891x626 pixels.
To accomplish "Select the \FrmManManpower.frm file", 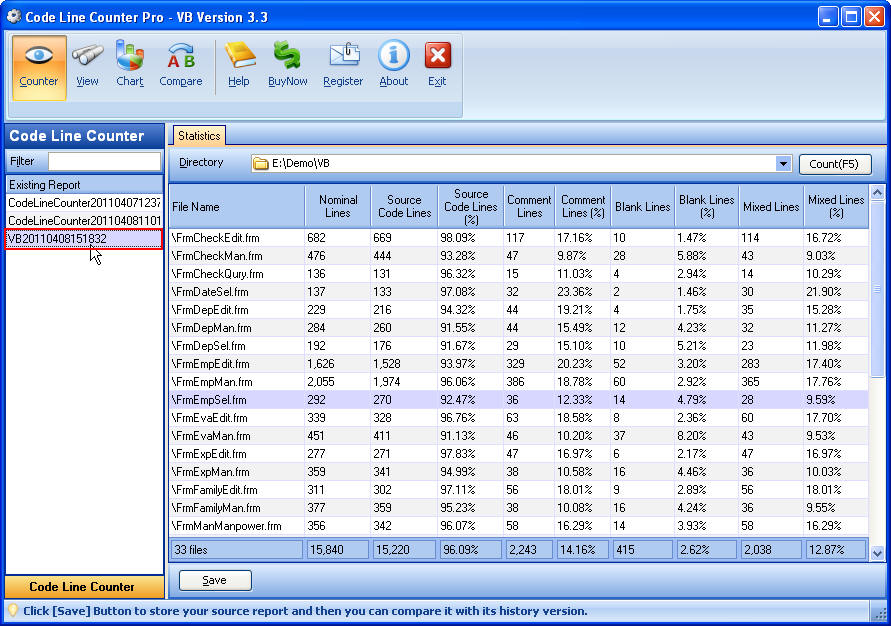I will click(x=519, y=526).
